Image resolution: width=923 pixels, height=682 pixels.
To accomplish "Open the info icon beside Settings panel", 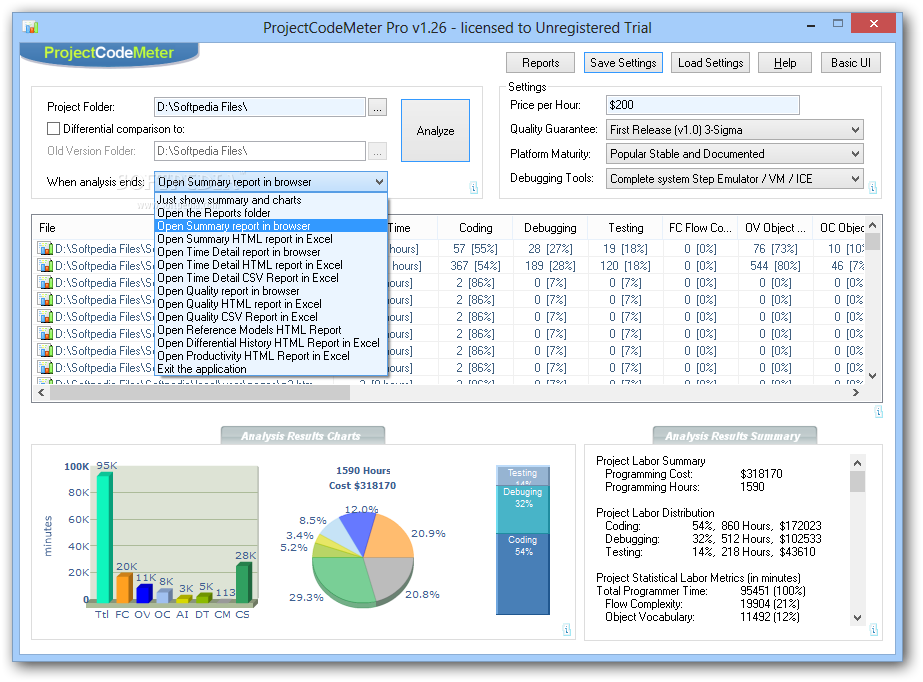I will [873, 188].
